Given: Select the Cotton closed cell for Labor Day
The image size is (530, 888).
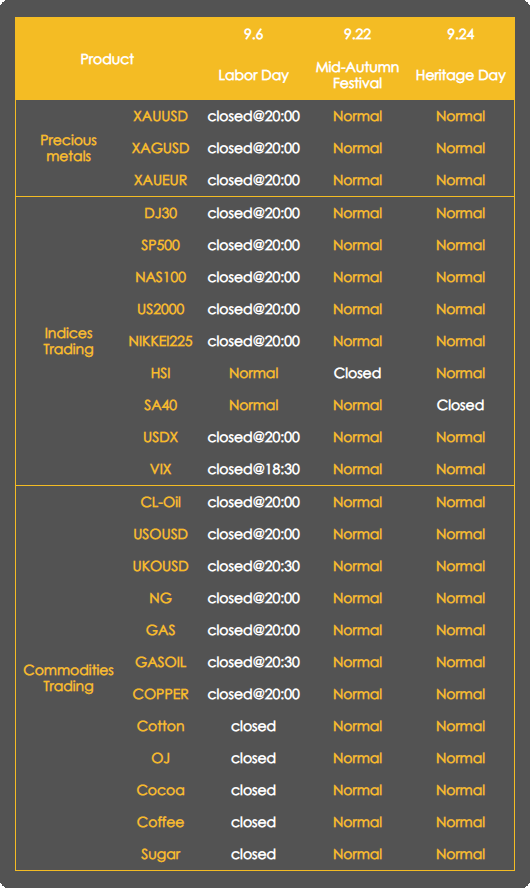Looking at the screenshot, I should click(254, 726).
